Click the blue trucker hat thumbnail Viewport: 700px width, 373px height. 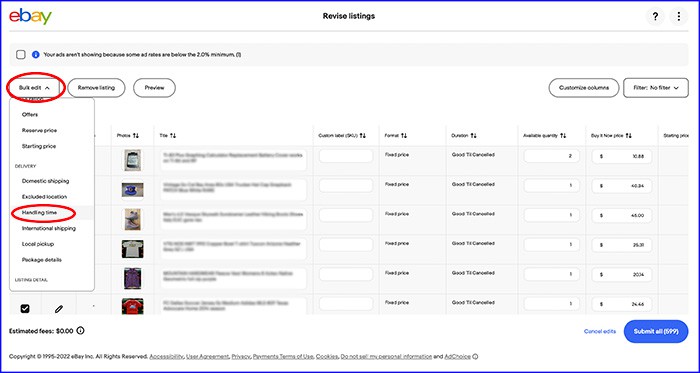click(132, 190)
